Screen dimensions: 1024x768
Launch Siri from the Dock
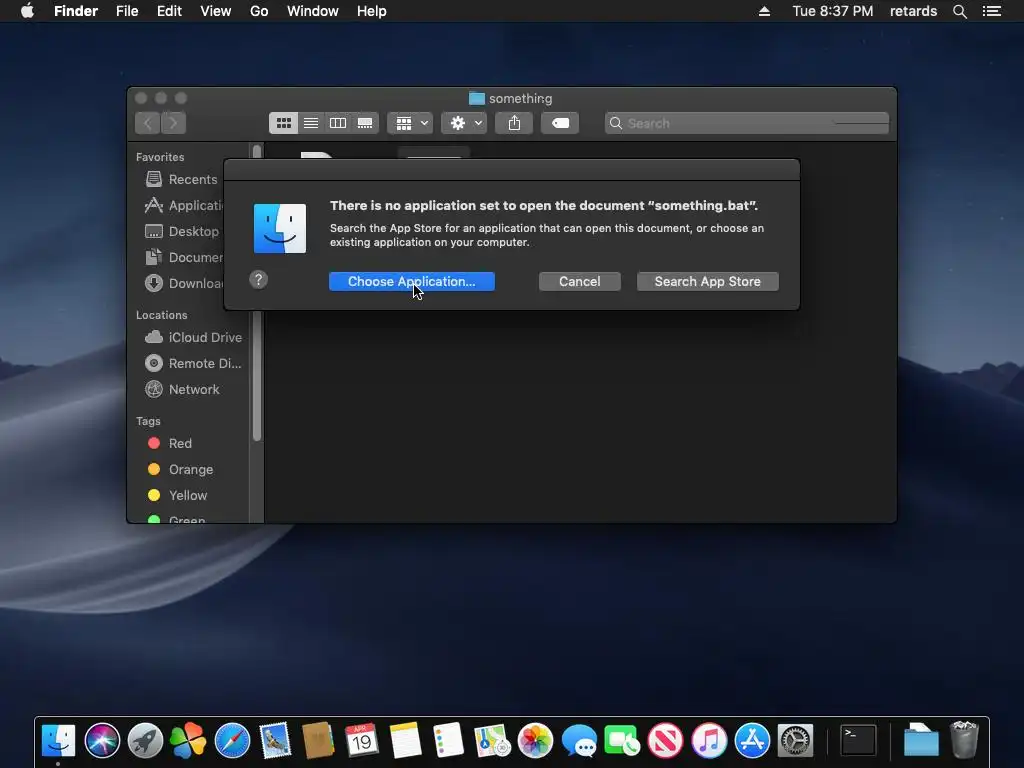point(102,741)
